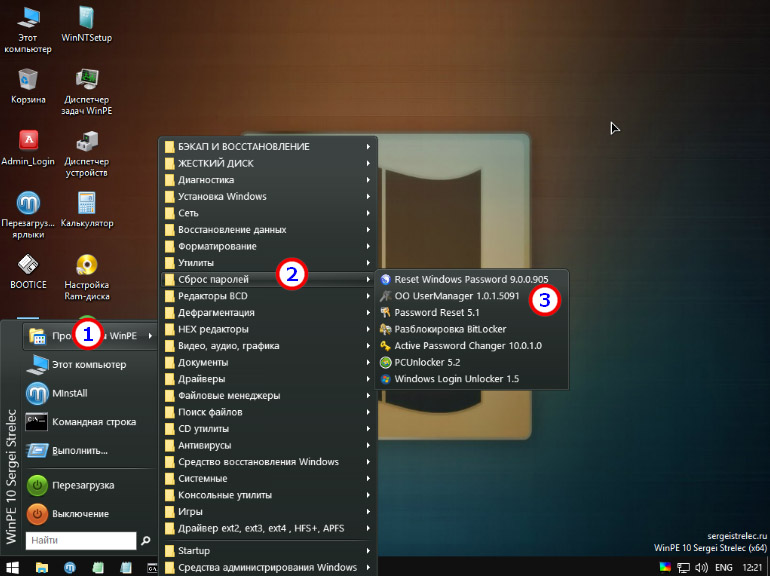Click the Найти search field
Viewport: 770px width, 576px height.
(x=81, y=541)
